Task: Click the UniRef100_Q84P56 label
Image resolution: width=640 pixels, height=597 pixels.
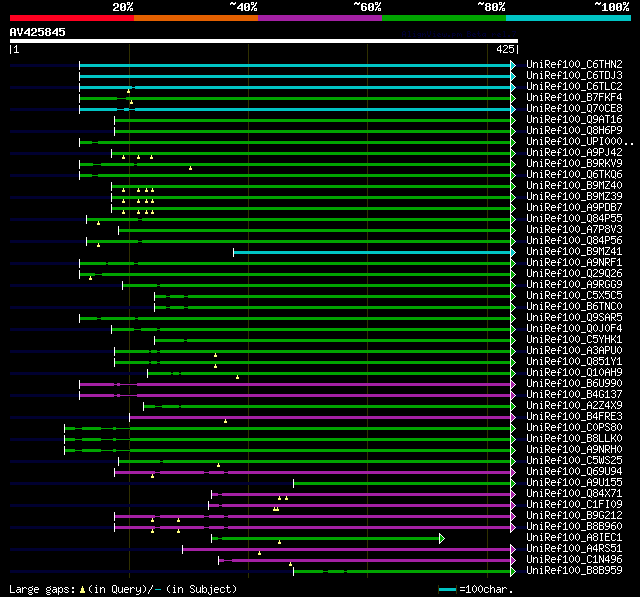Action: (574, 241)
